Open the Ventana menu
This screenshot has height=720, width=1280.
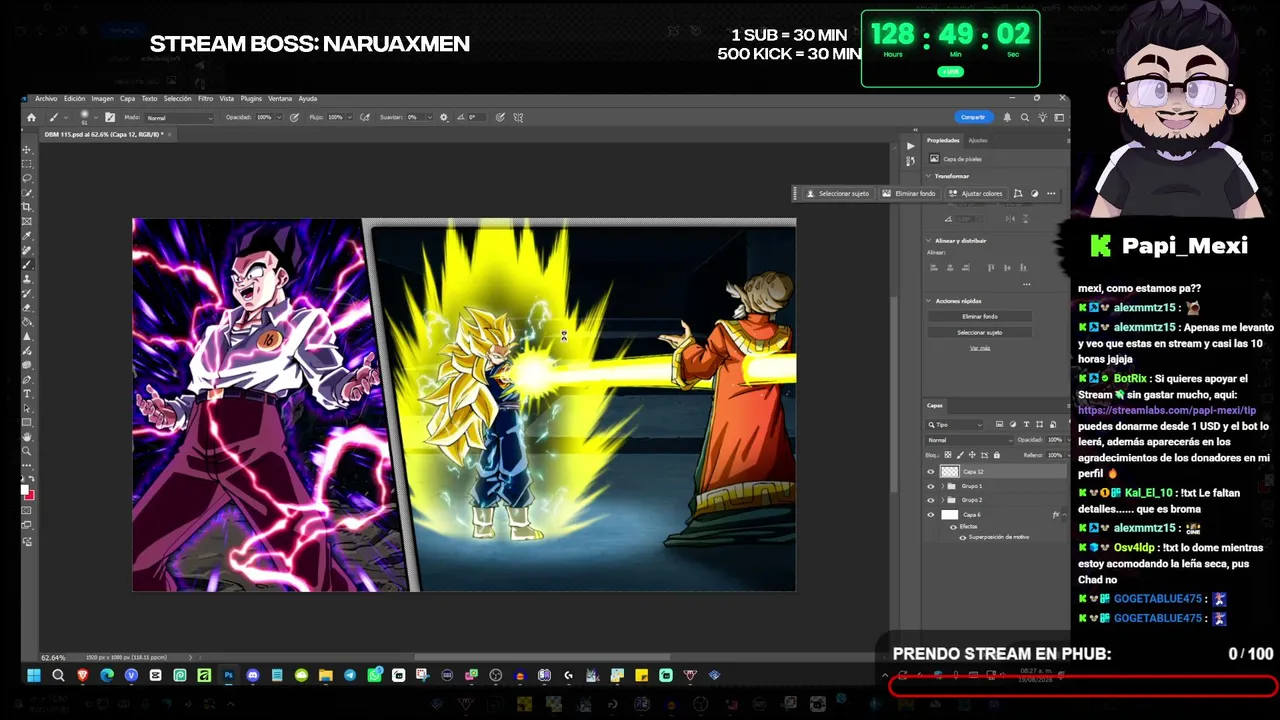pyautogui.click(x=280, y=99)
